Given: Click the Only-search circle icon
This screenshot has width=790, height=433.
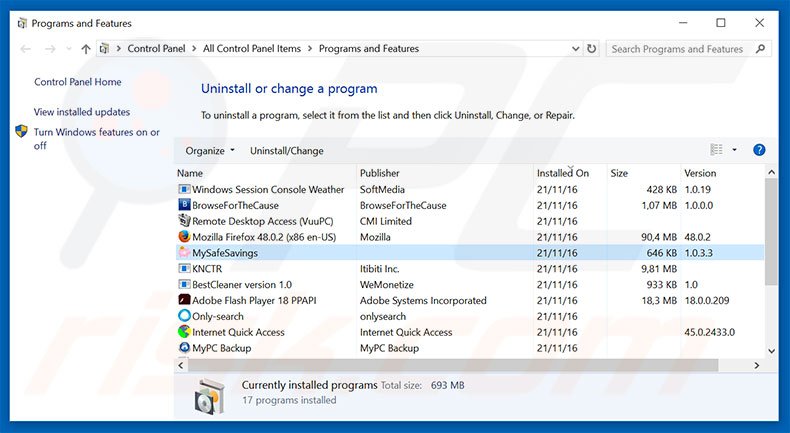Looking at the screenshot, I should point(184,316).
